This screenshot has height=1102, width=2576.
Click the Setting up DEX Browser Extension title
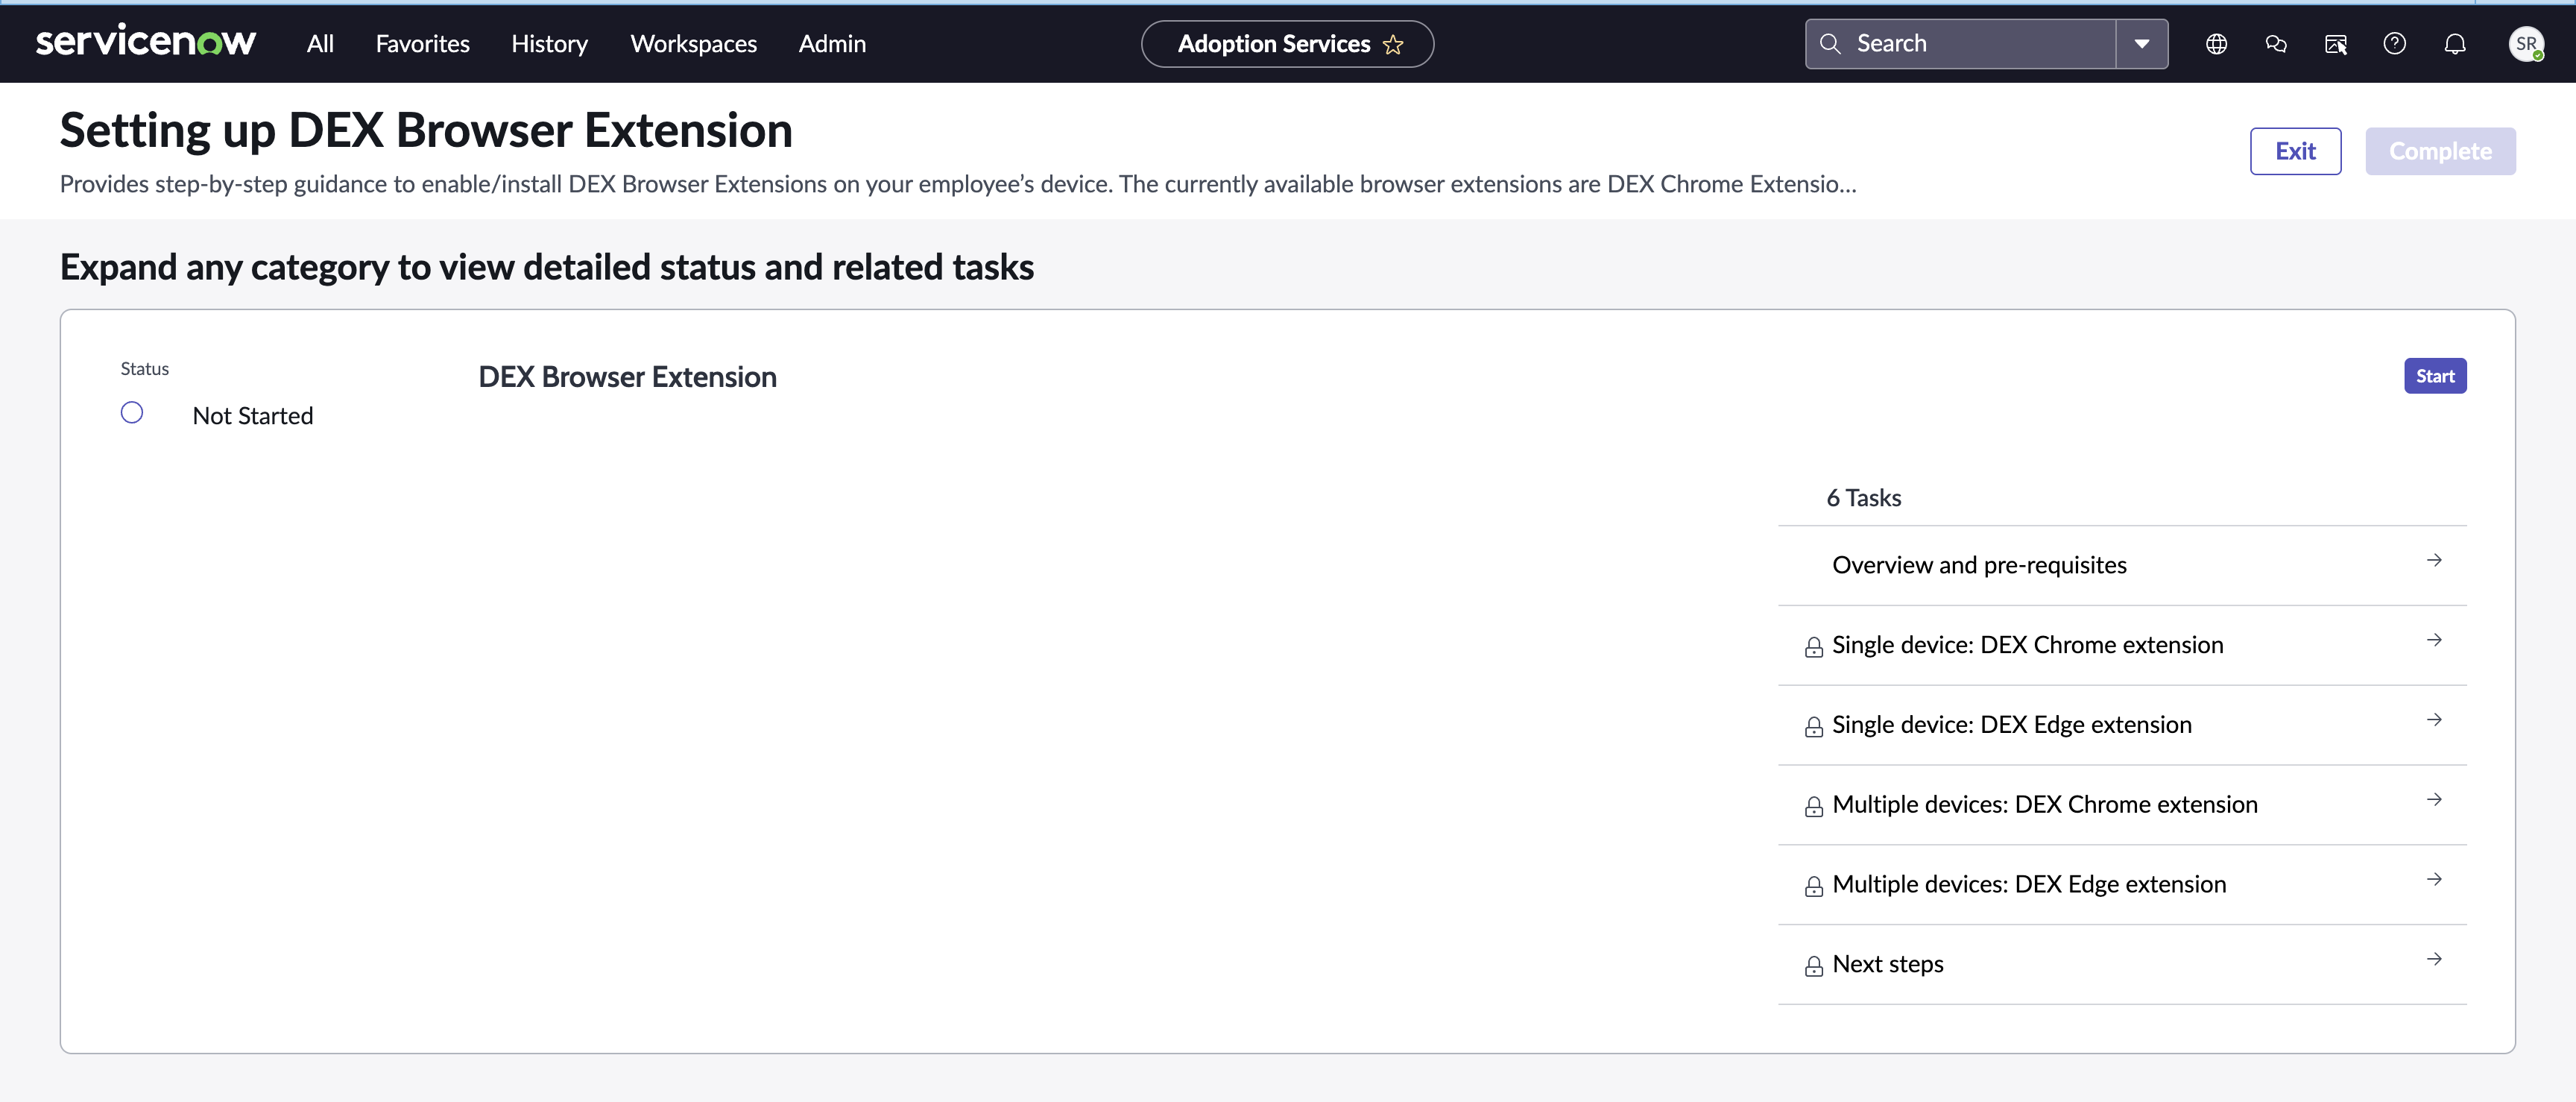426,131
